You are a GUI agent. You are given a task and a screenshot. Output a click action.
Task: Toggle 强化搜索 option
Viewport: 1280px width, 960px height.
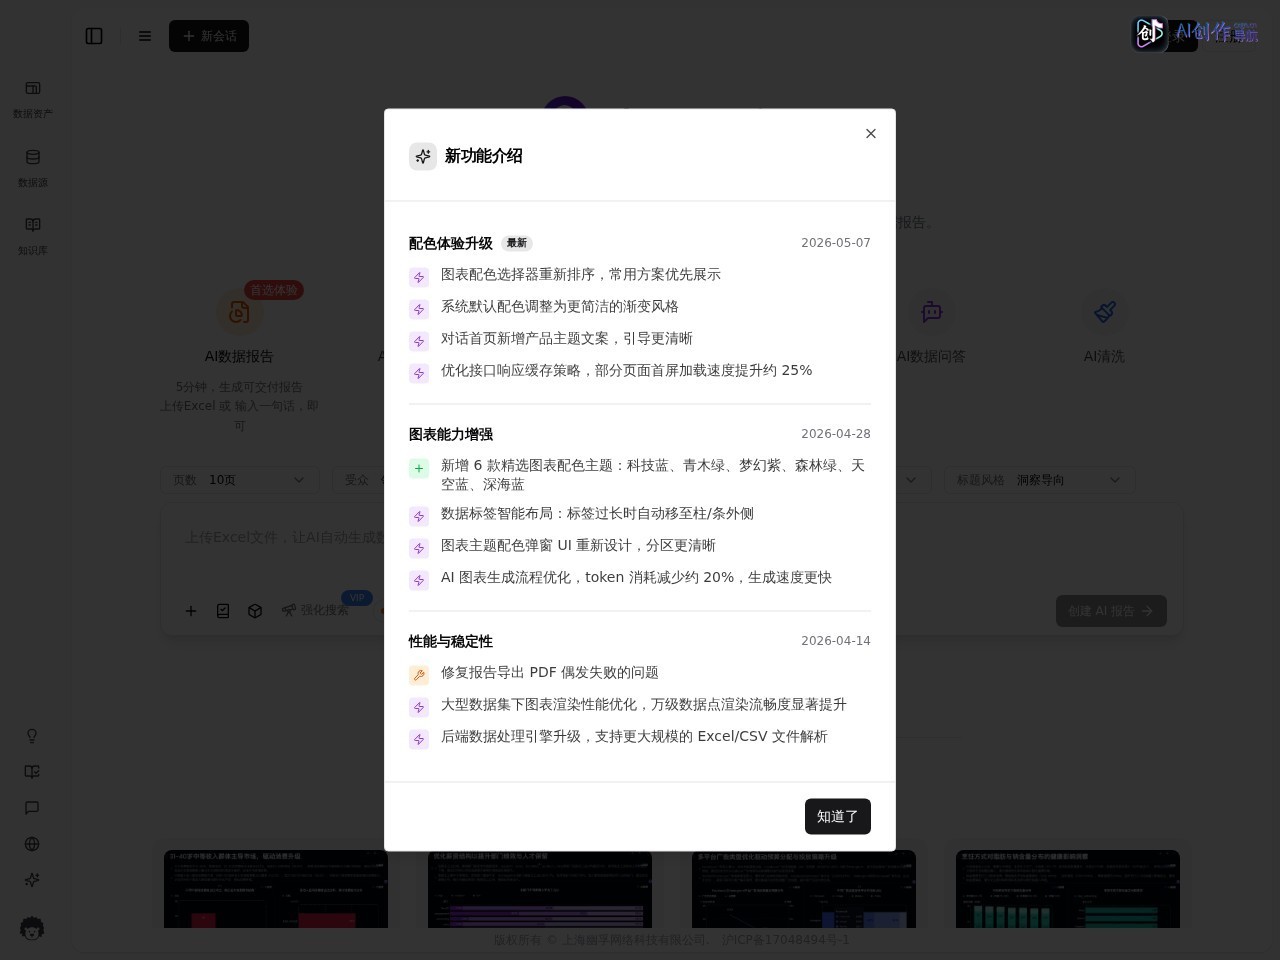315,610
